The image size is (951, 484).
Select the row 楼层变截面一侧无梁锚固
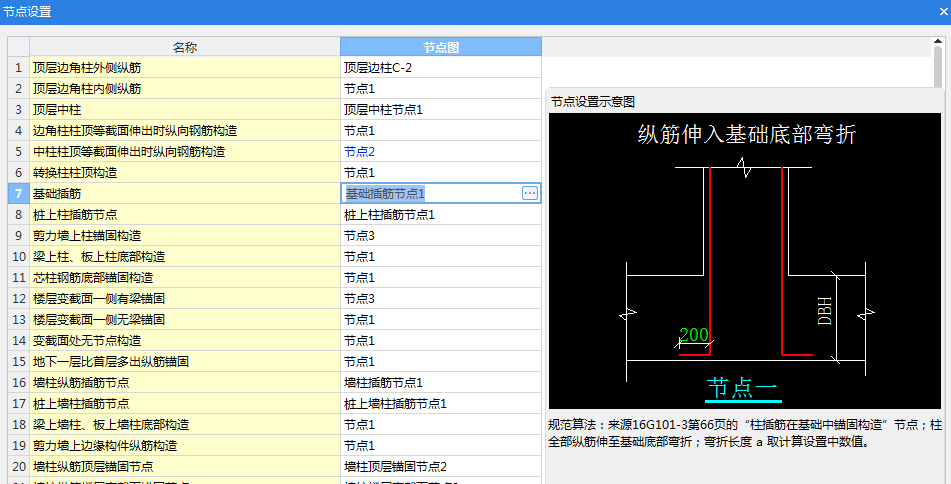pos(185,320)
